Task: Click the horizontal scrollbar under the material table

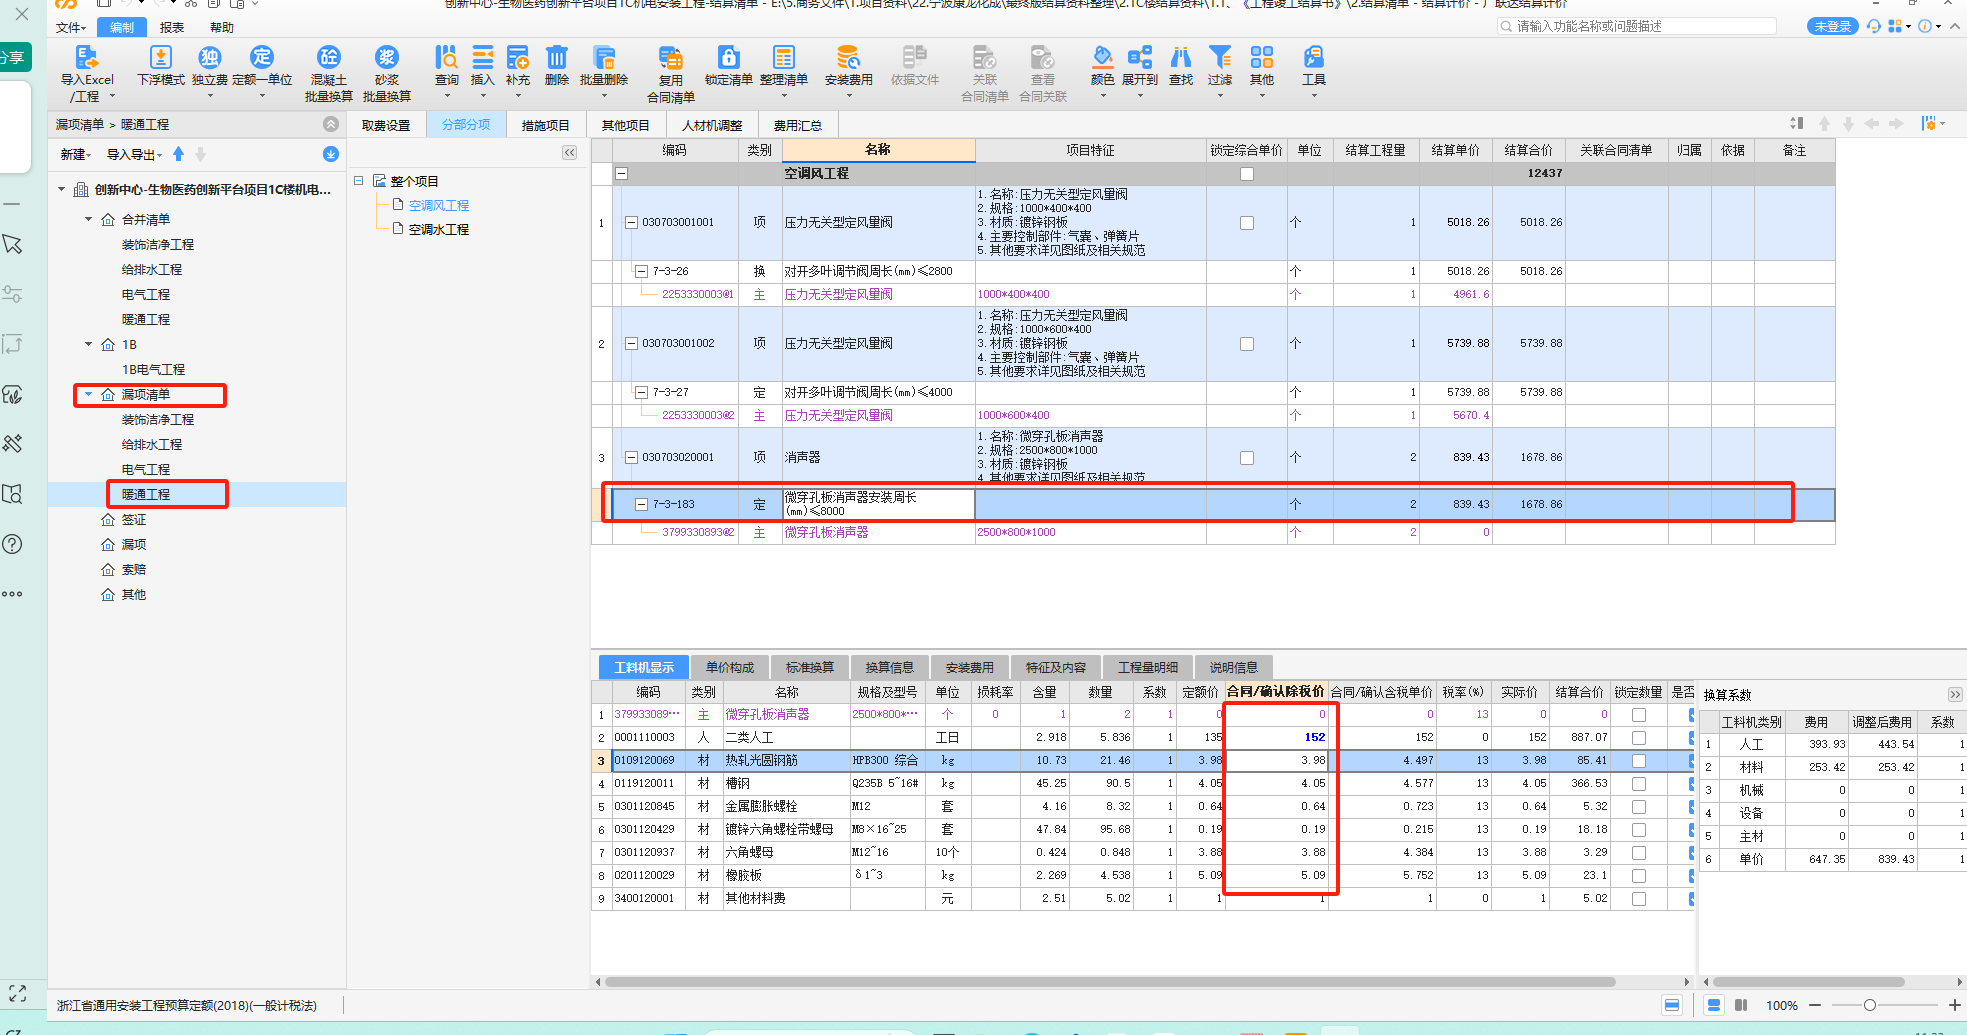Action: pyautogui.click(x=1110, y=982)
